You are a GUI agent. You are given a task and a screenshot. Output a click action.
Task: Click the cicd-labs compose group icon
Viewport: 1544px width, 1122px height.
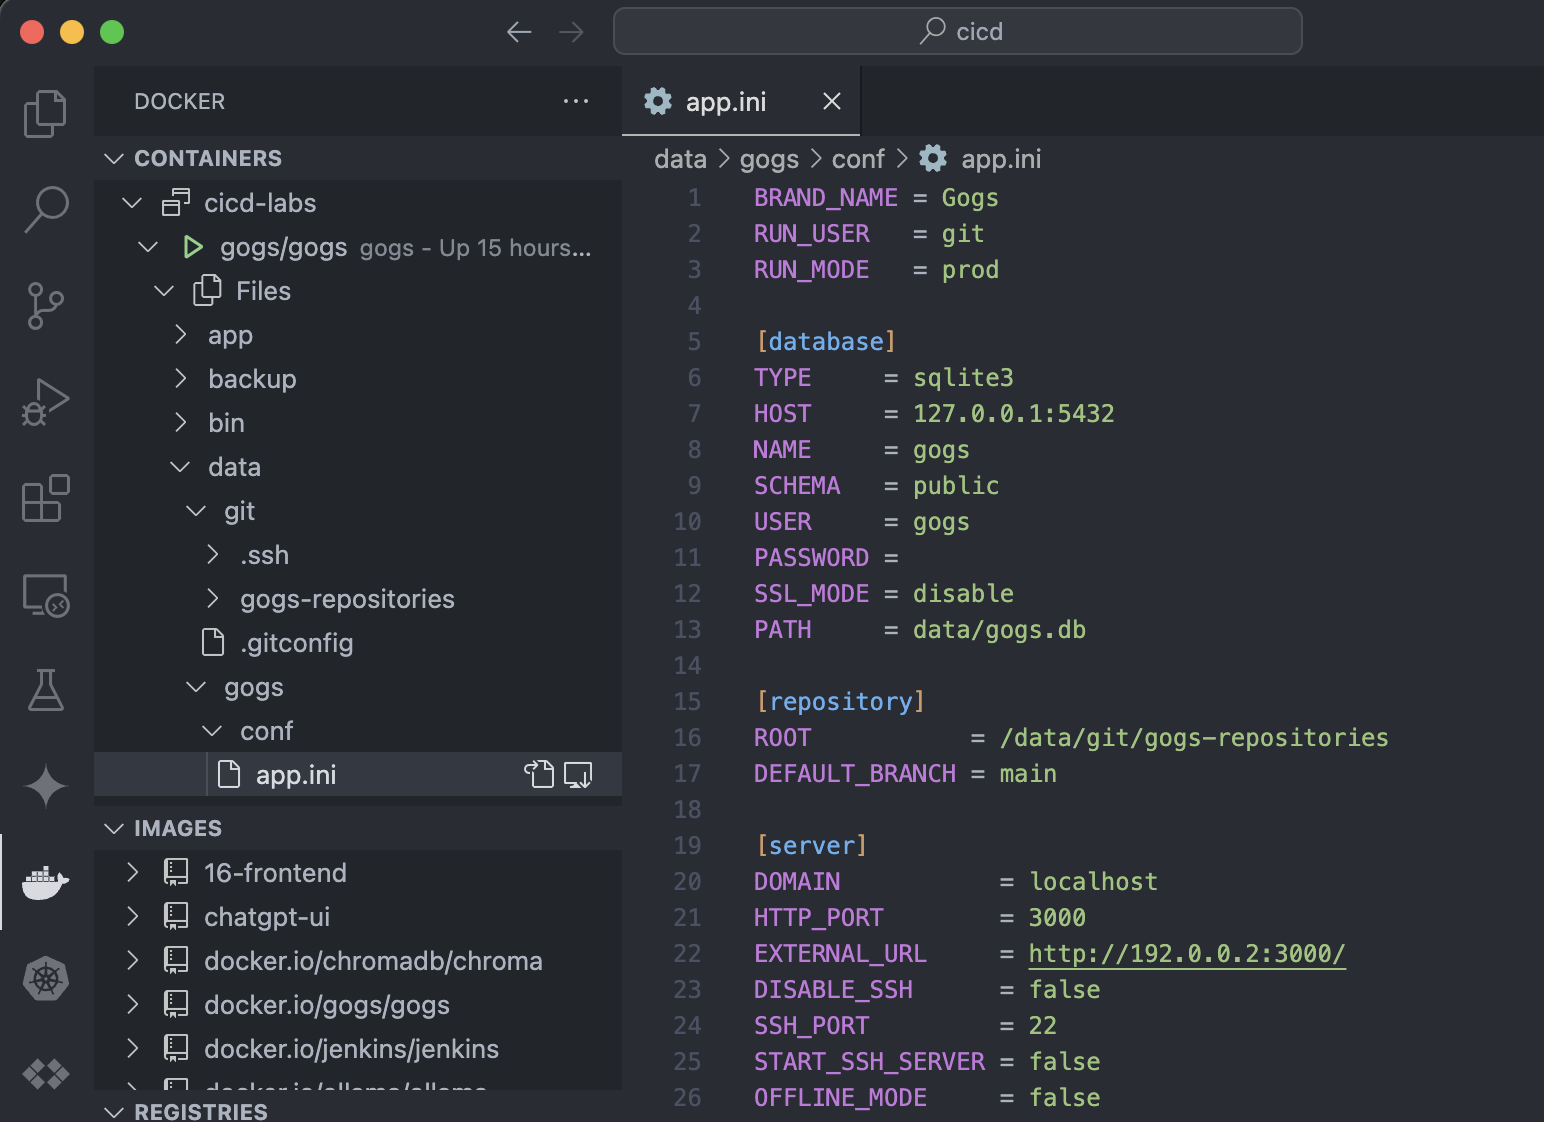(x=176, y=203)
